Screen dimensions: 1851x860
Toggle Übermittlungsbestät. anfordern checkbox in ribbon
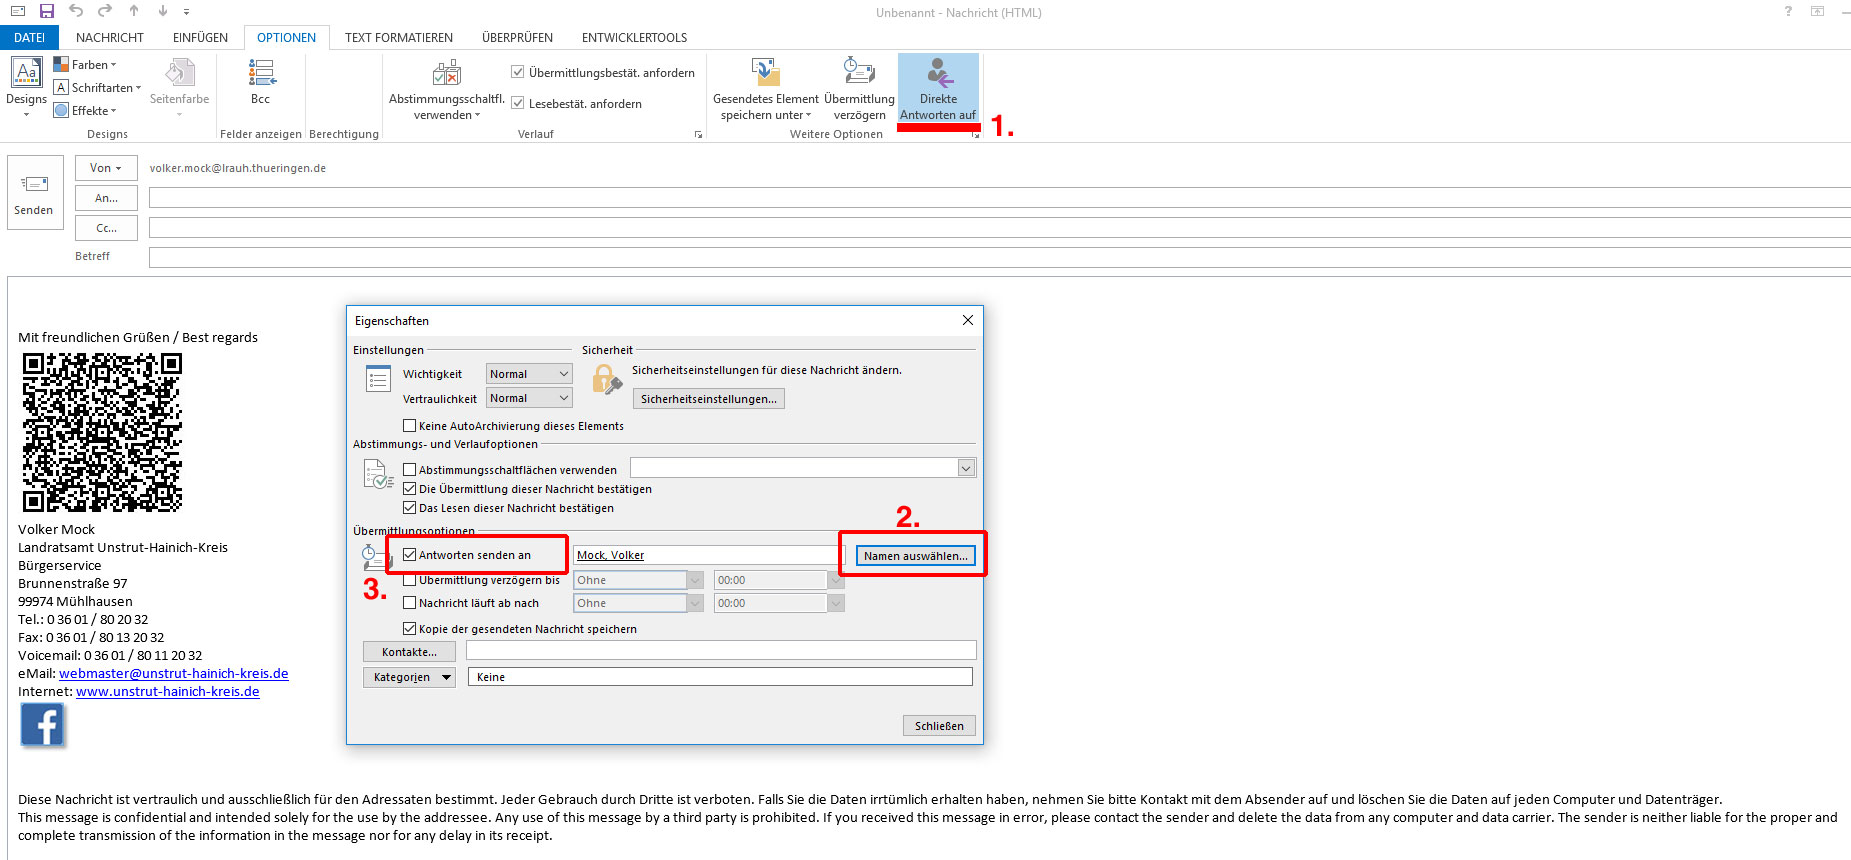[518, 72]
